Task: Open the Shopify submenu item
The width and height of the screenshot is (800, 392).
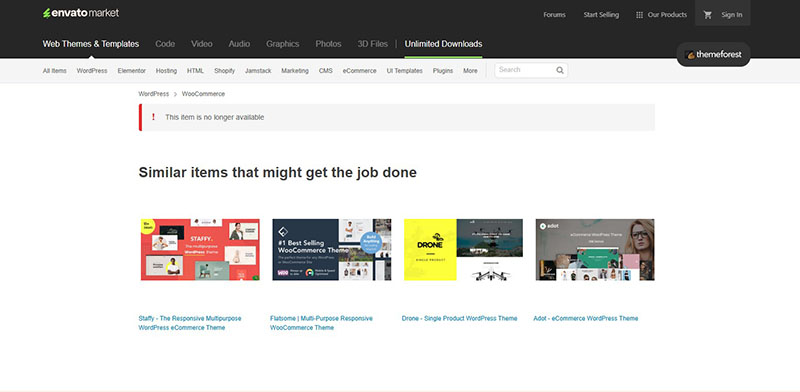Action: pyautogui.click(x=224, y=71)
